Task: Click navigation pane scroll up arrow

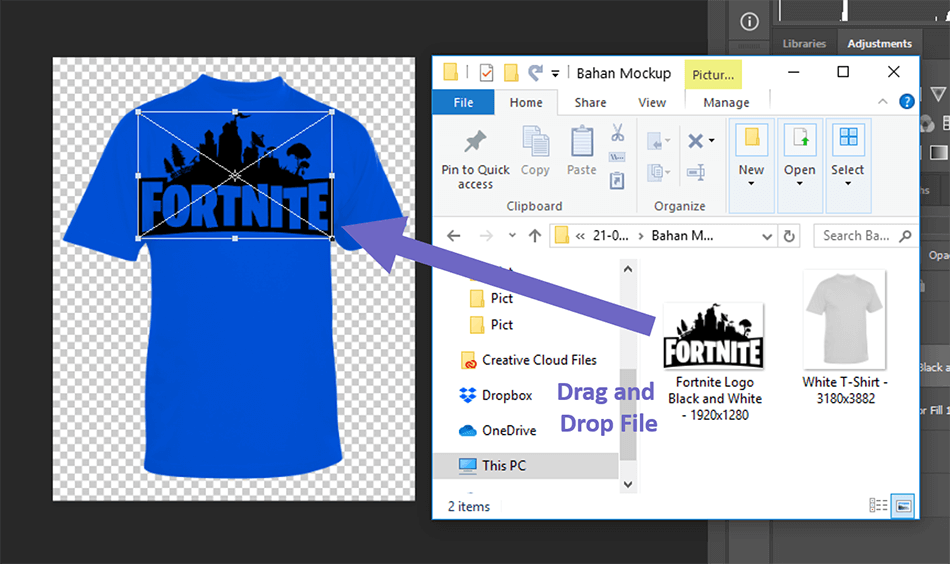Action: [628, 268]
